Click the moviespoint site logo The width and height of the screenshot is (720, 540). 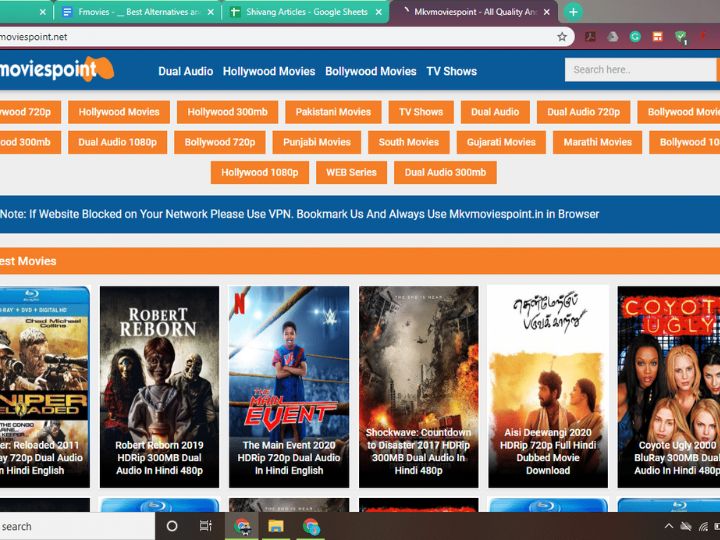[56, 69]
